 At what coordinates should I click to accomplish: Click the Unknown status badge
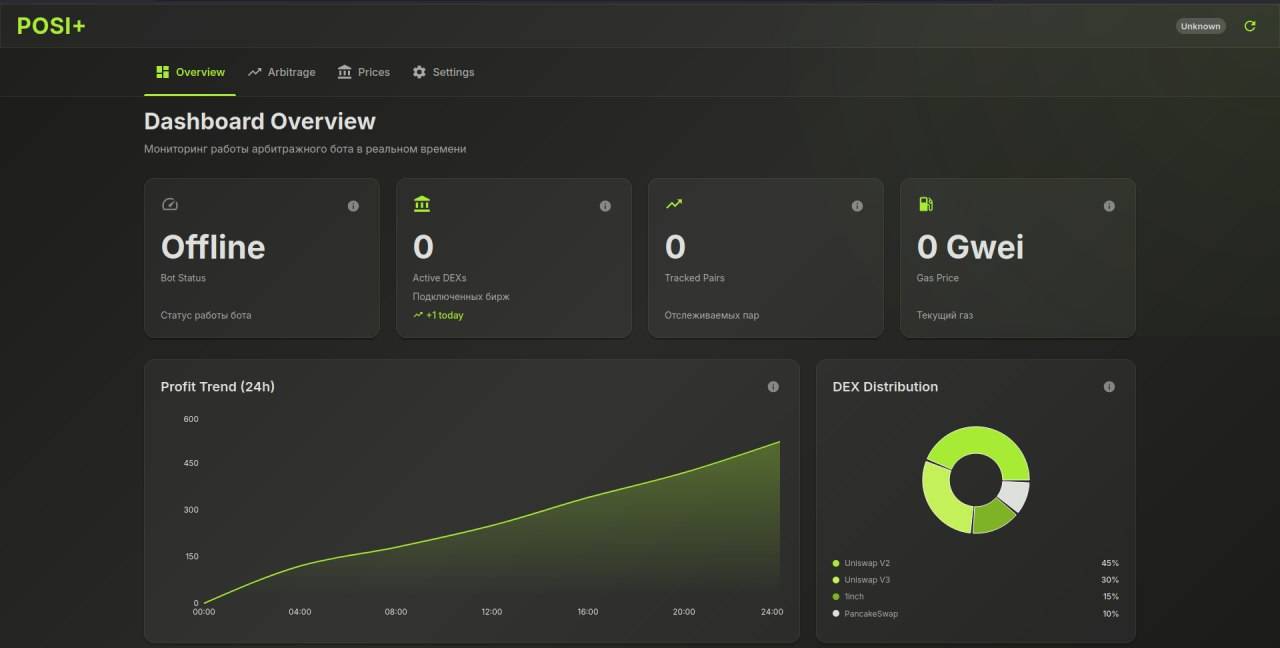tap(1200, 26)
